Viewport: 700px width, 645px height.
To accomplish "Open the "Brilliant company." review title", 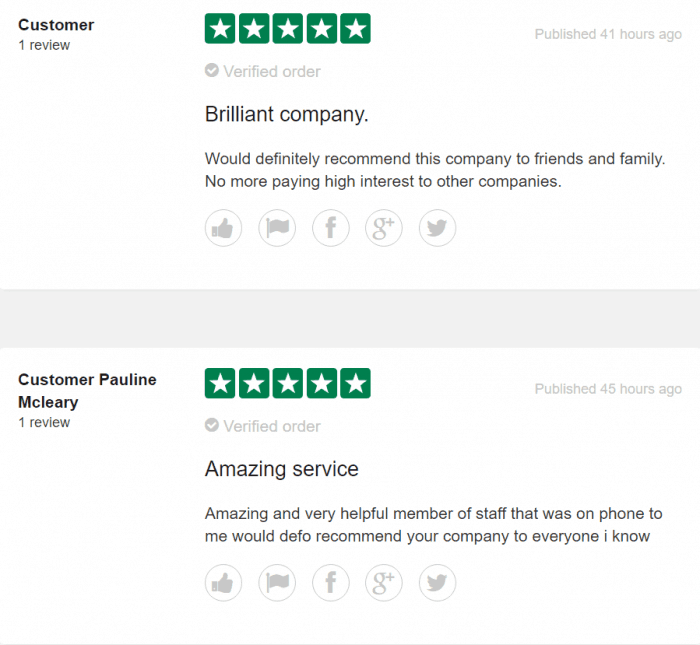I will point(287,114).
